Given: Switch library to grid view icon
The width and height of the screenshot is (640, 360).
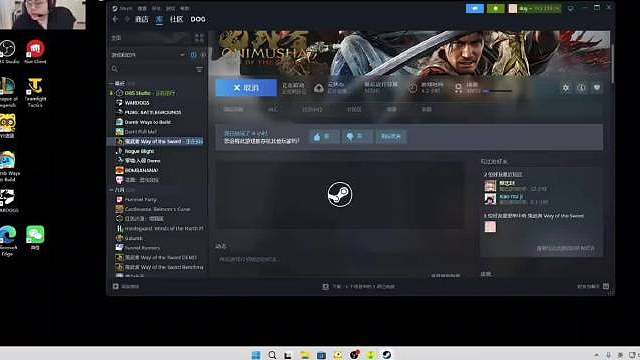Looking at the screenshot, I should 199,38.
